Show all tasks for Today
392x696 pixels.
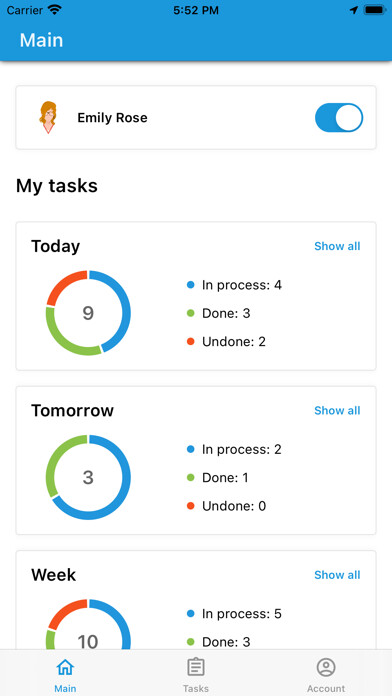coord(337,246)
